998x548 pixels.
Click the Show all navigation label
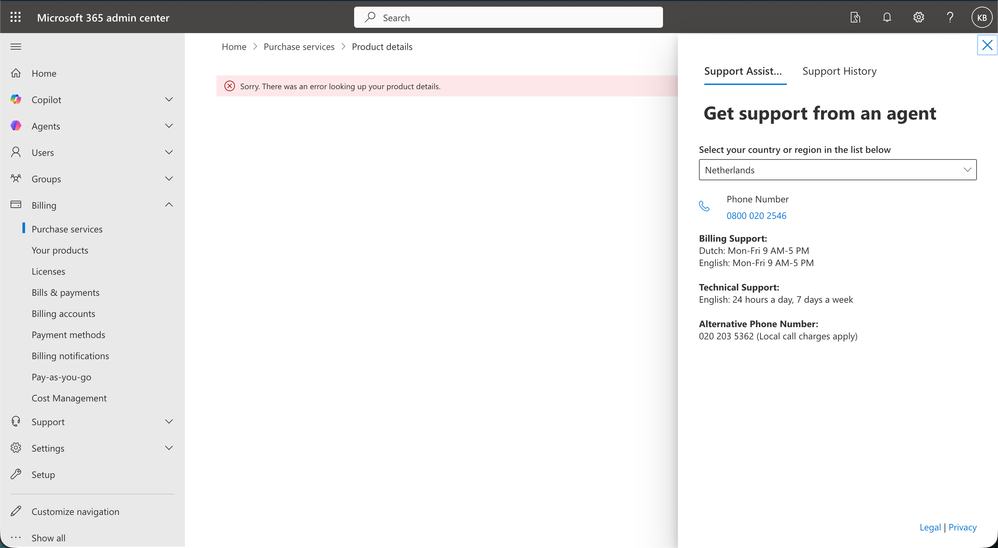(48, 538)
